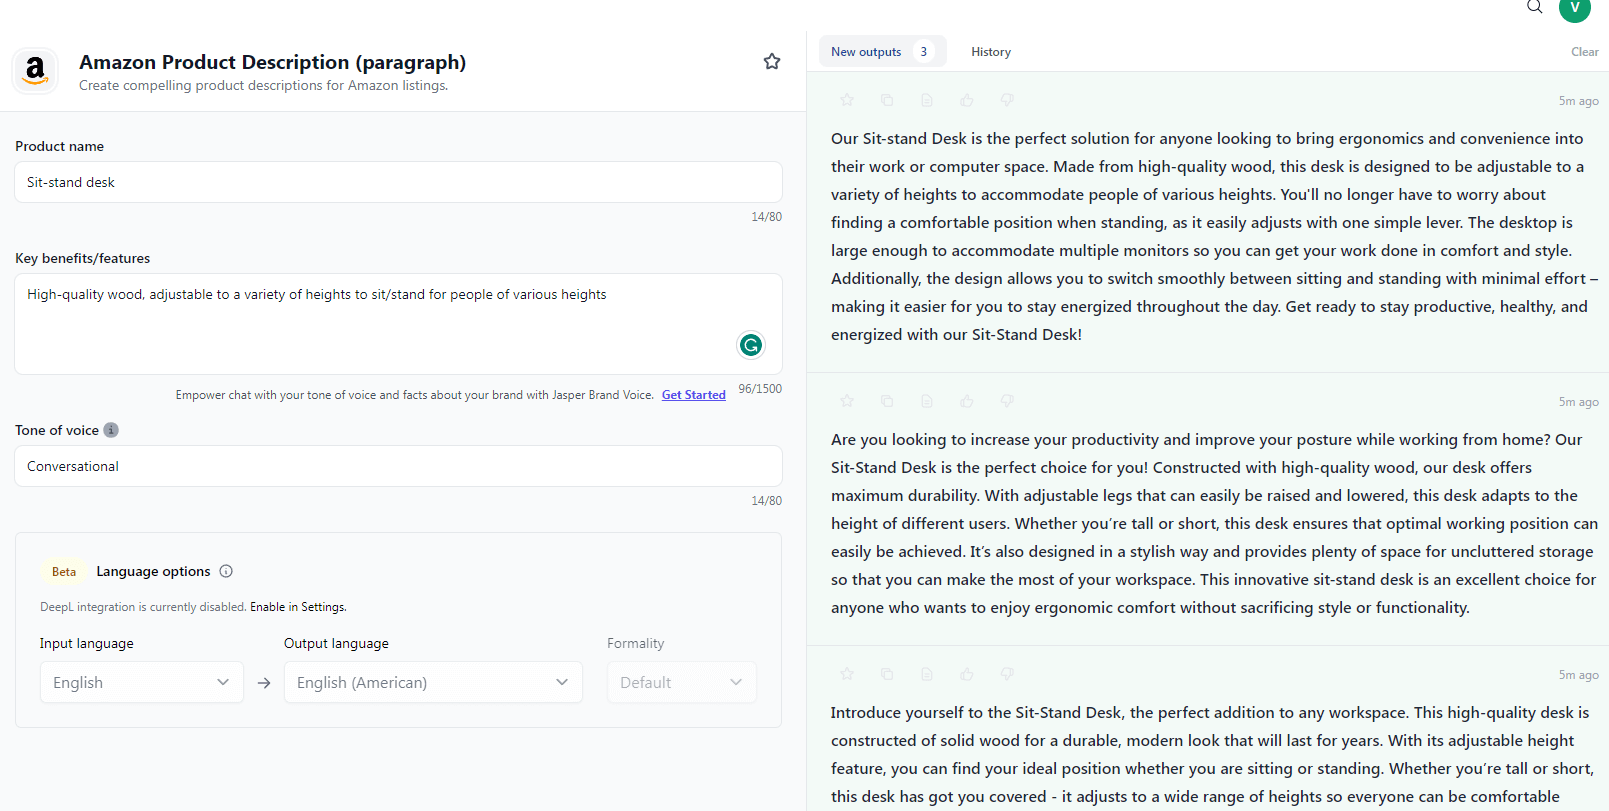Screen dimensions: 1609x811
Task: Switch to the New outputs tab
Action: click(x=882, y=52)
